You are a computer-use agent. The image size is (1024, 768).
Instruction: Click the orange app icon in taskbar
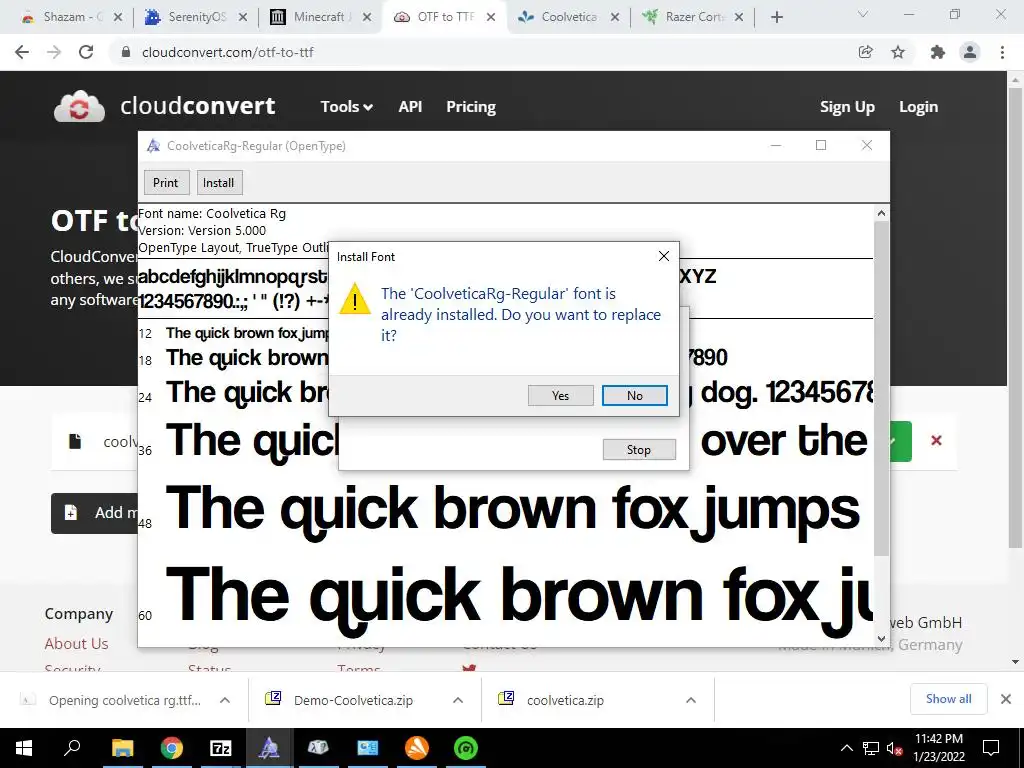[417, 748]
